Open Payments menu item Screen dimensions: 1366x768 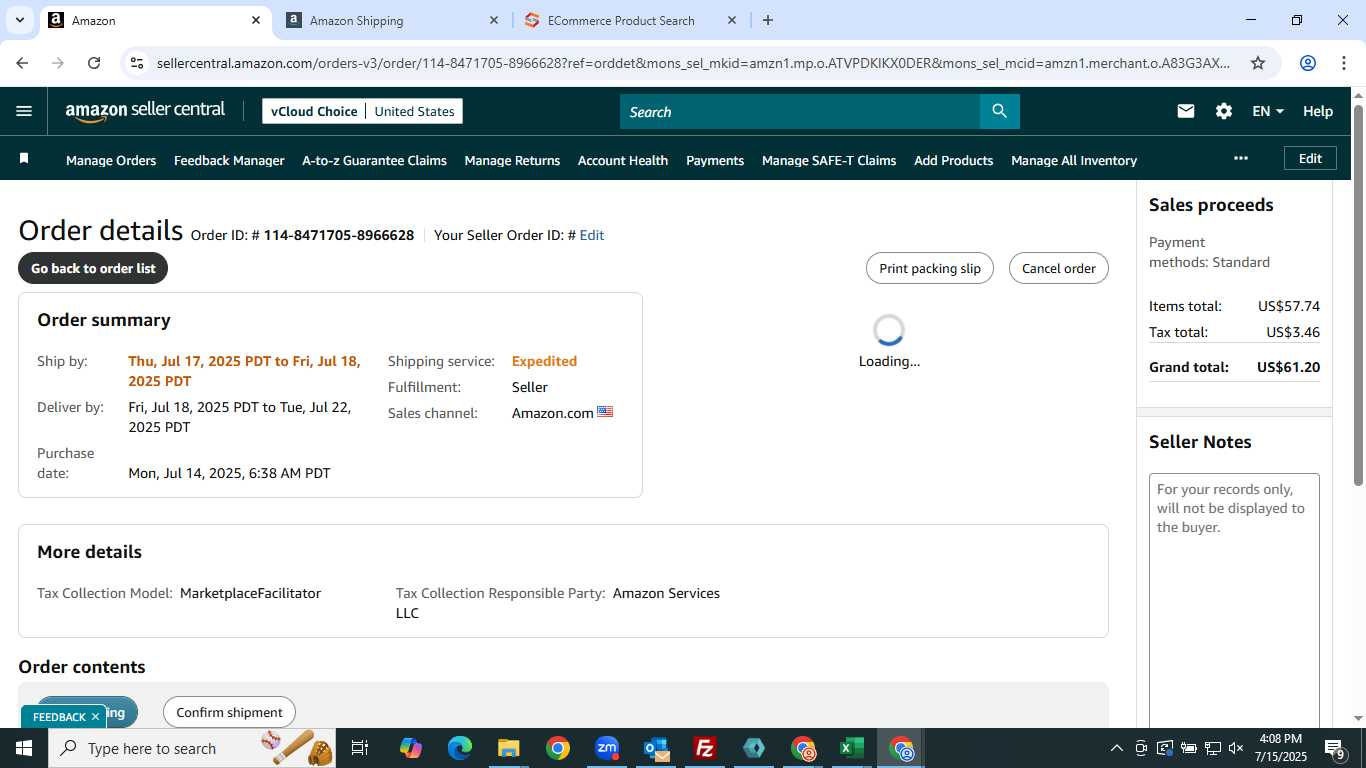[x=715, y=160]
